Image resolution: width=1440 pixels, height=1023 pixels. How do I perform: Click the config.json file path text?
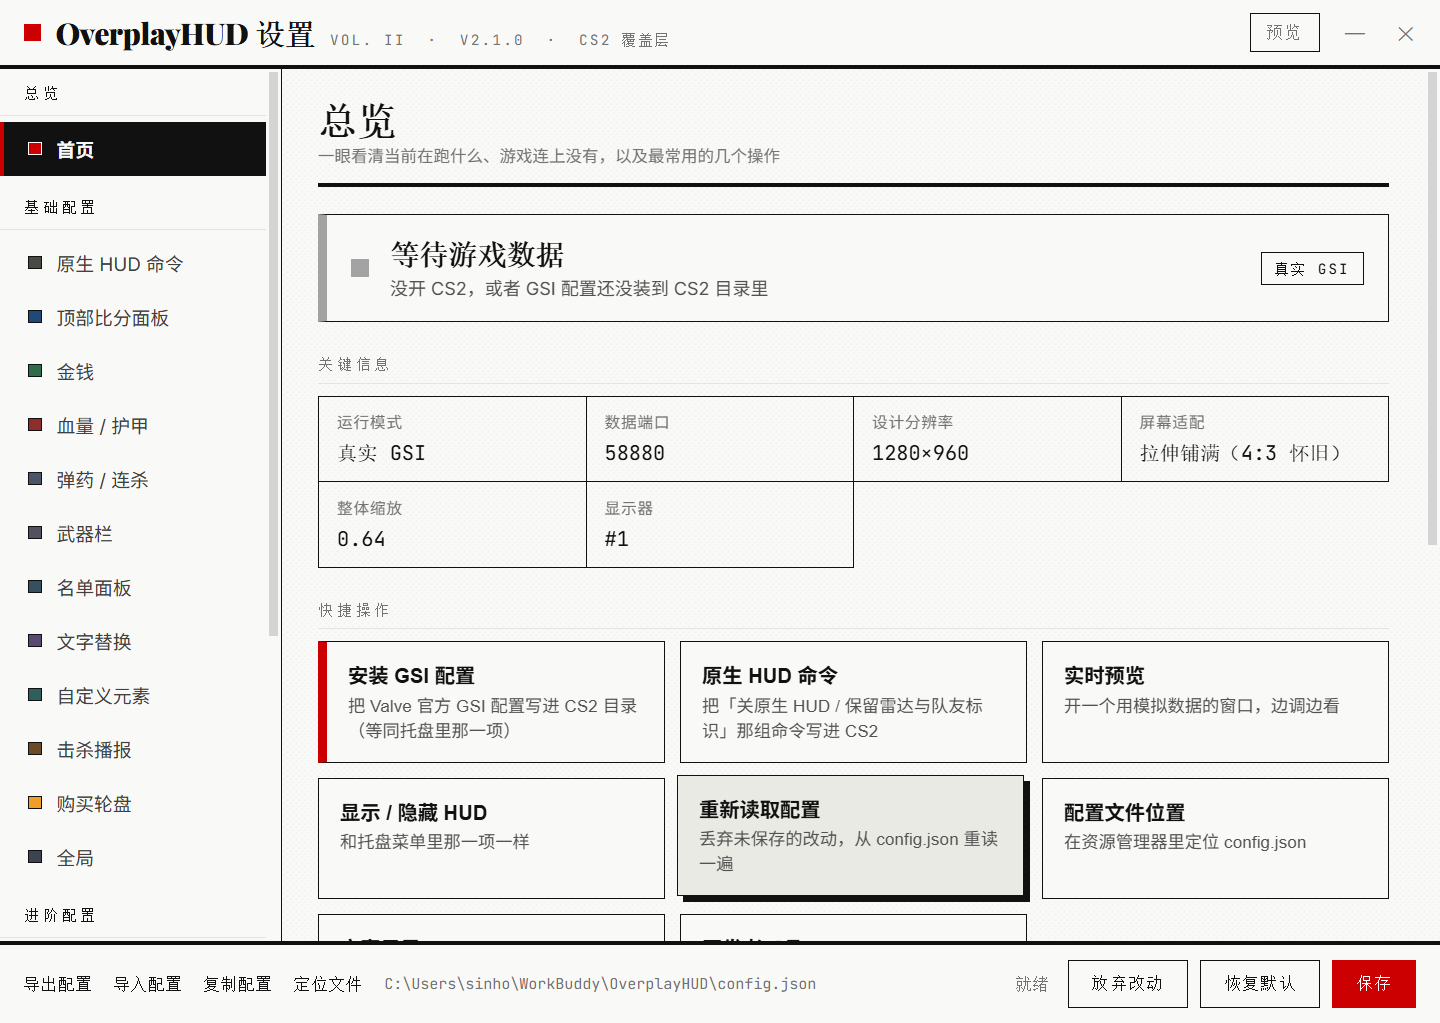[600, 984]
